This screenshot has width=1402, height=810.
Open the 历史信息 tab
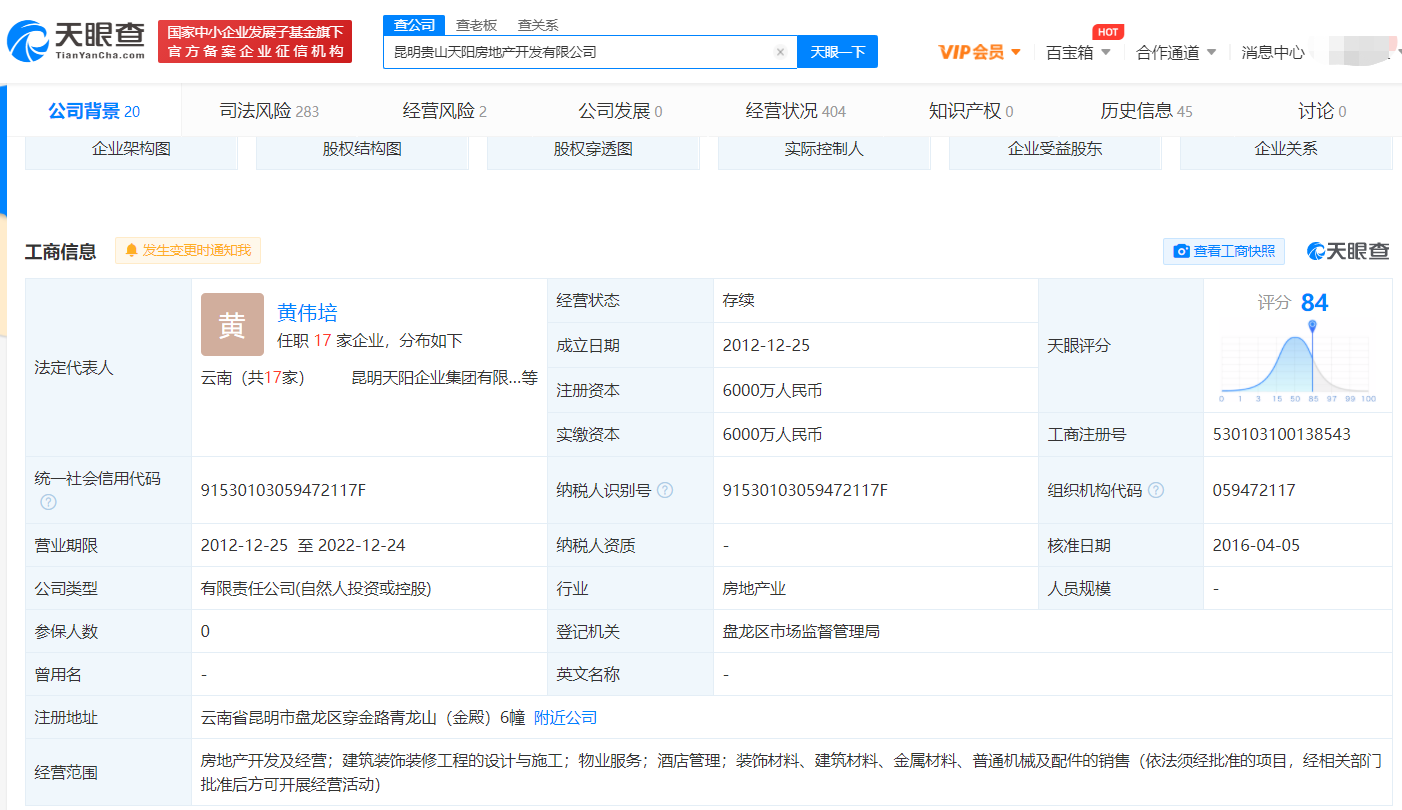point(1146,111)
